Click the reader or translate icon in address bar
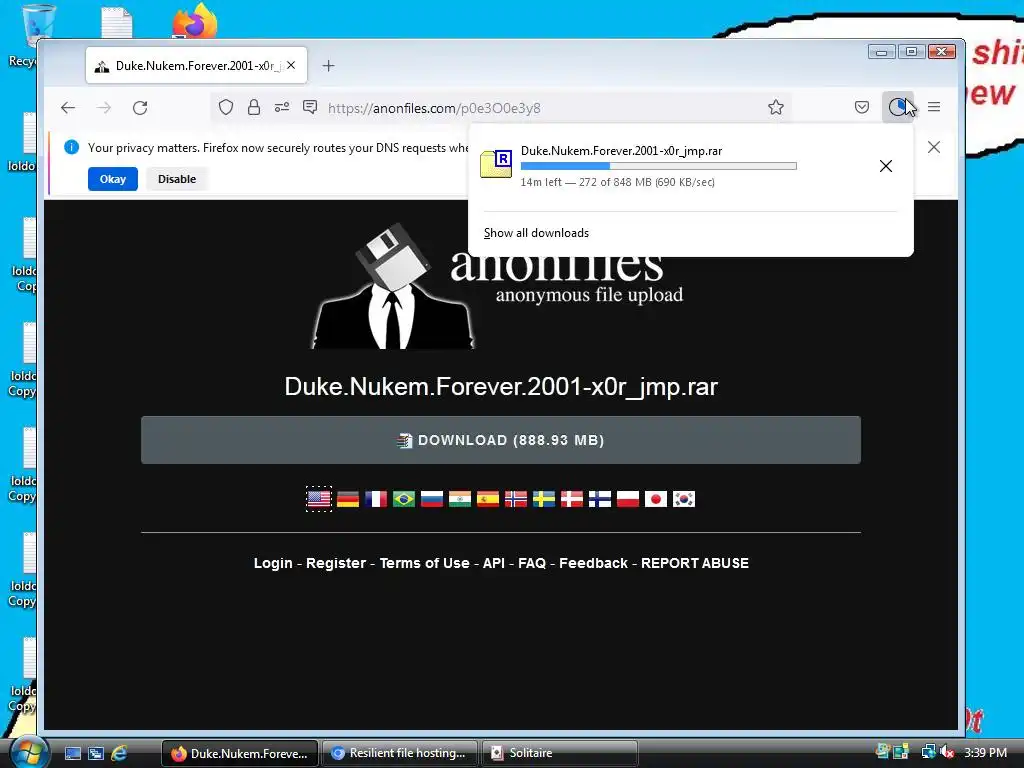The image size is (1024, 768). (310, 107)
